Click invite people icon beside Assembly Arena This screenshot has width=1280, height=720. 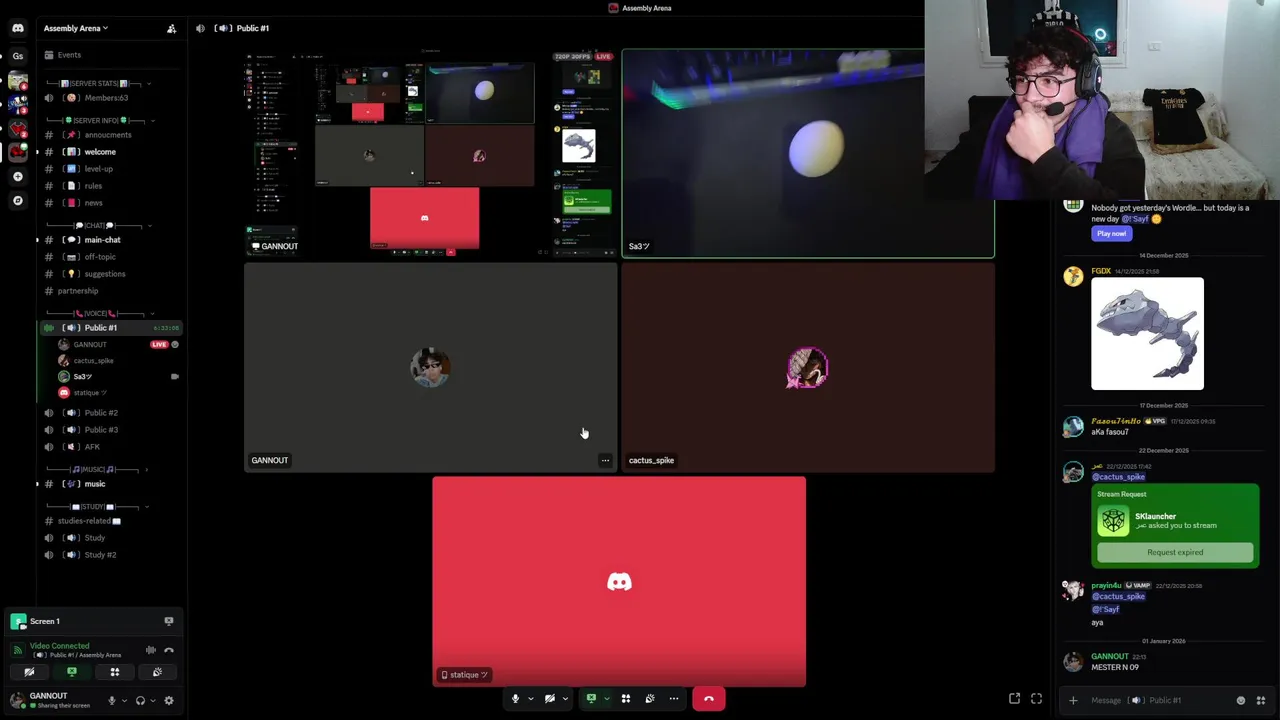pos(171,29)
